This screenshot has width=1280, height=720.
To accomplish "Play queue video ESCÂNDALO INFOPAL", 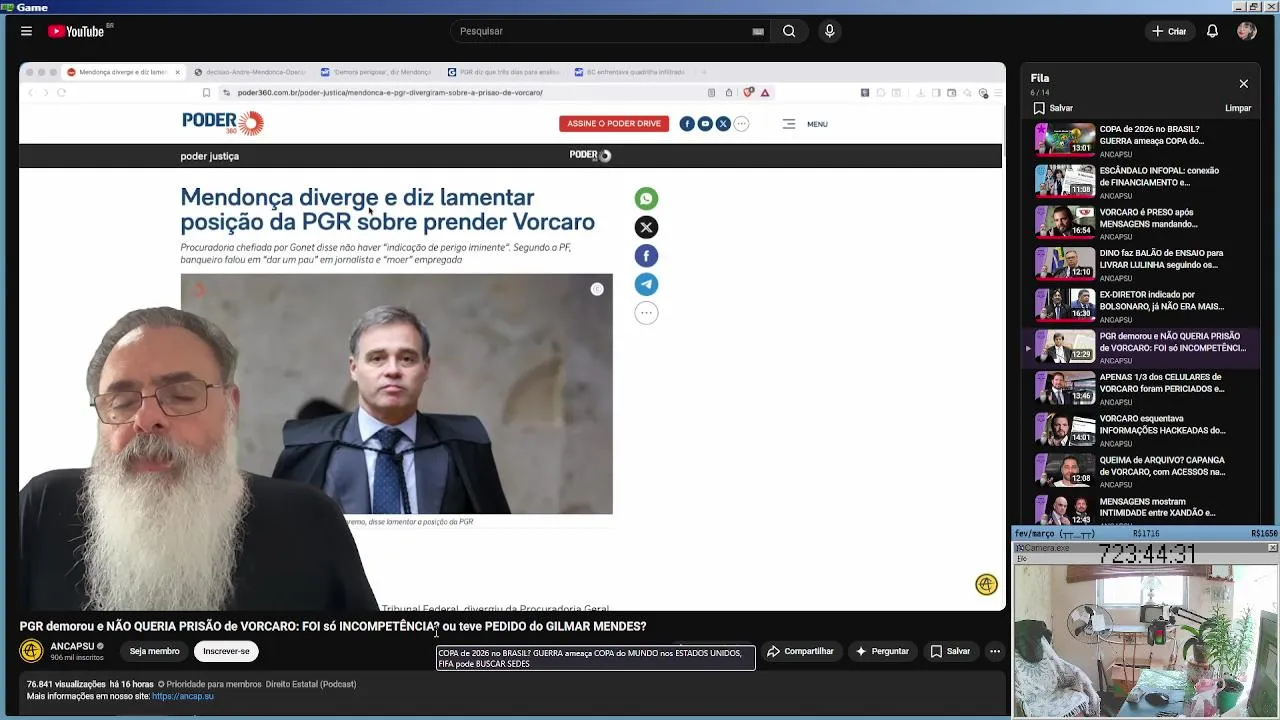I will click(1140, 181).
